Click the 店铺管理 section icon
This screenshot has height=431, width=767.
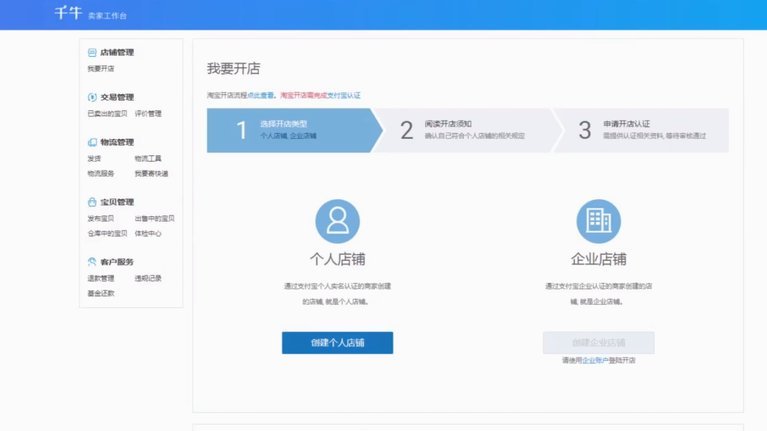click(x=92, y=52)
